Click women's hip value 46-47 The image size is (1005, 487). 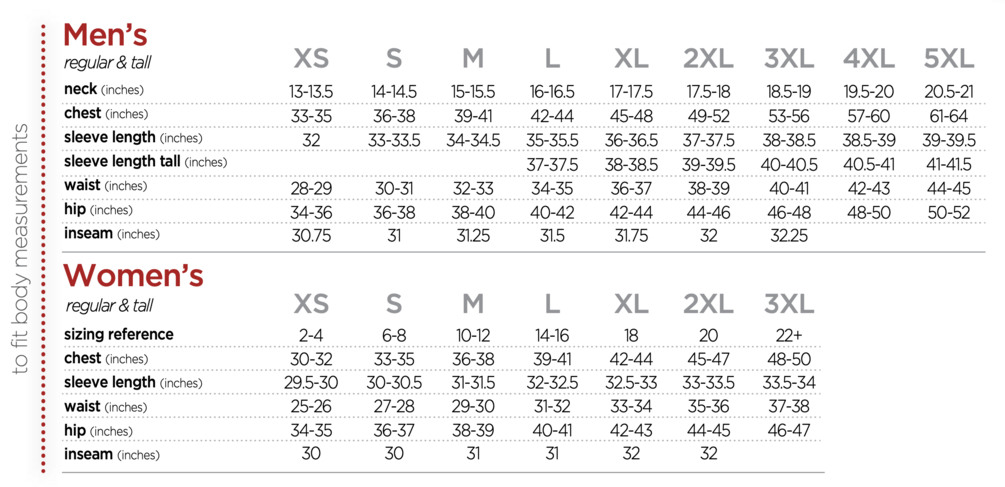[788, 431]
